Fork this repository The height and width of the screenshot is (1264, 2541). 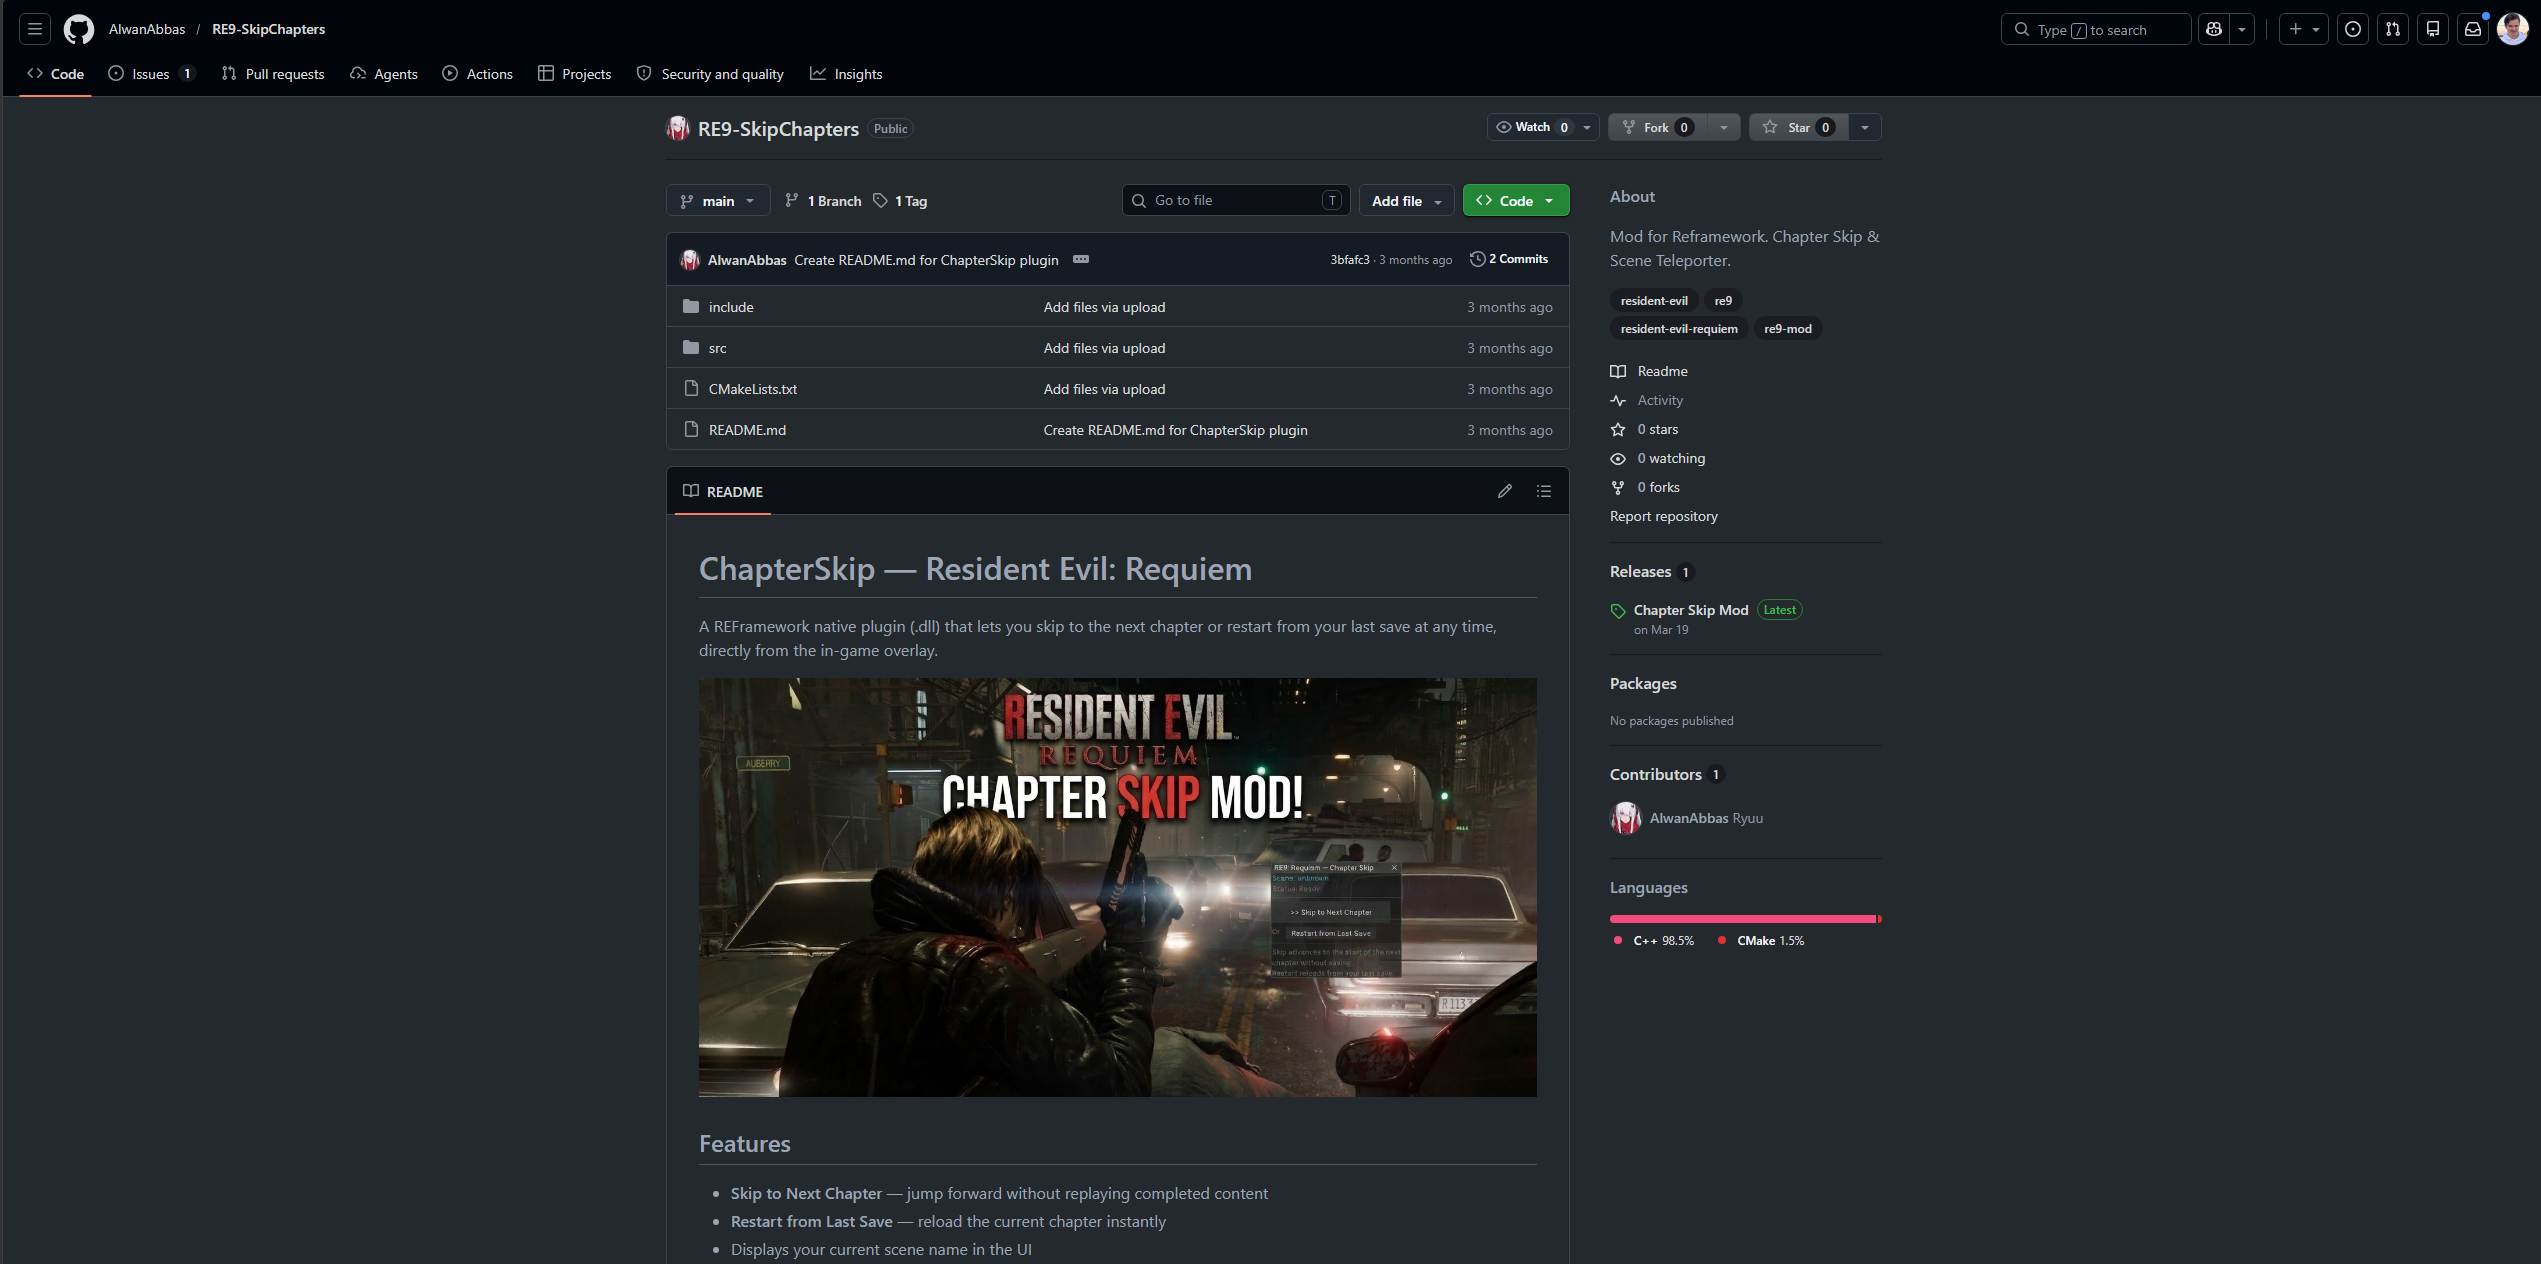click(x=1657, y=127)
